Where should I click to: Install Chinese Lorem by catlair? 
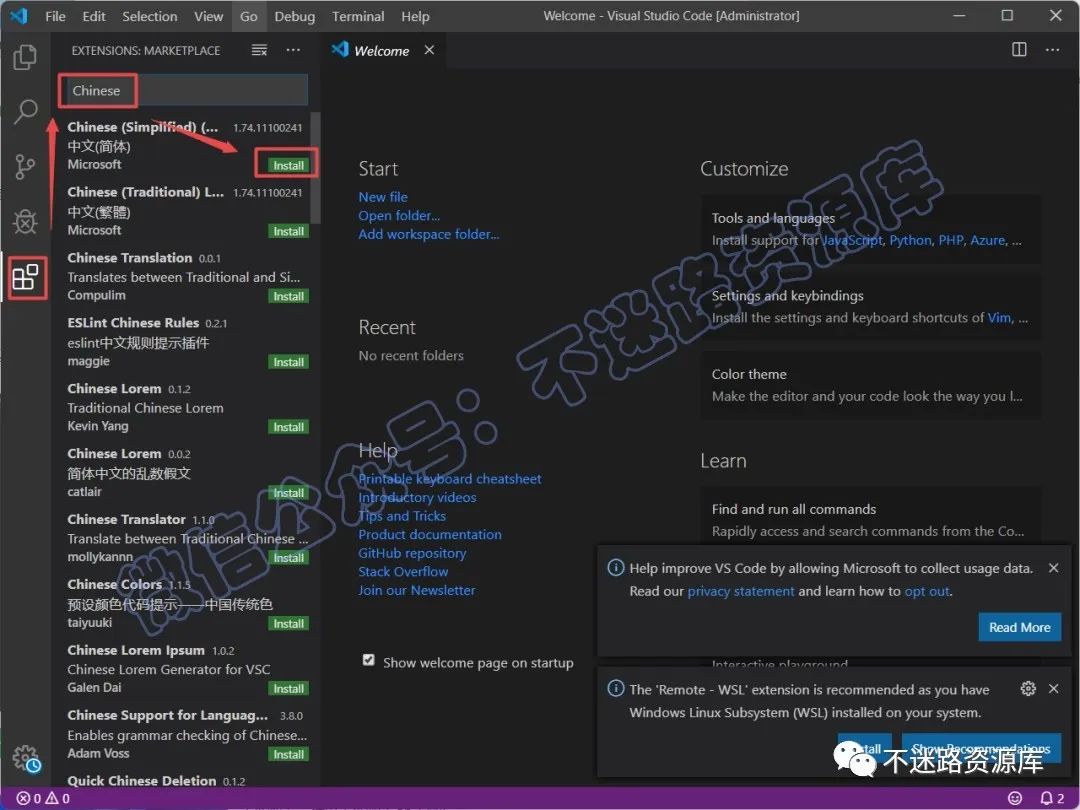[288, 493]
